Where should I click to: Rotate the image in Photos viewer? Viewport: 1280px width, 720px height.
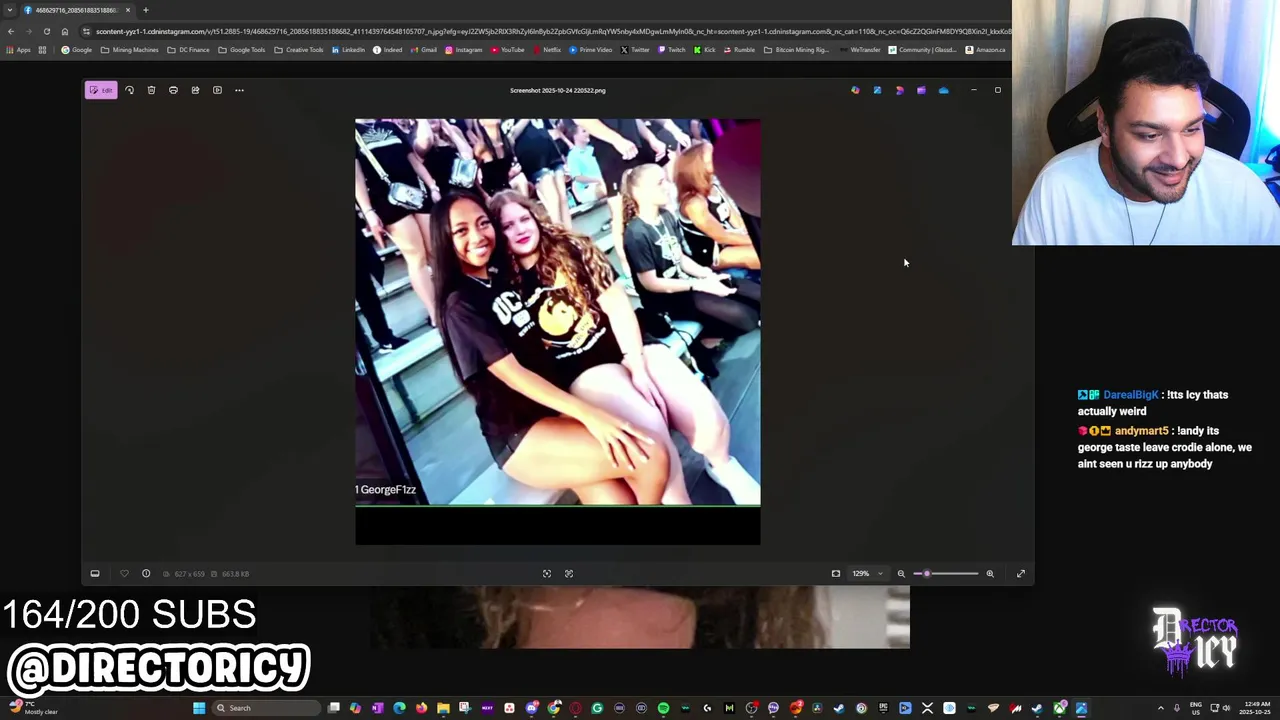[129, 90]
